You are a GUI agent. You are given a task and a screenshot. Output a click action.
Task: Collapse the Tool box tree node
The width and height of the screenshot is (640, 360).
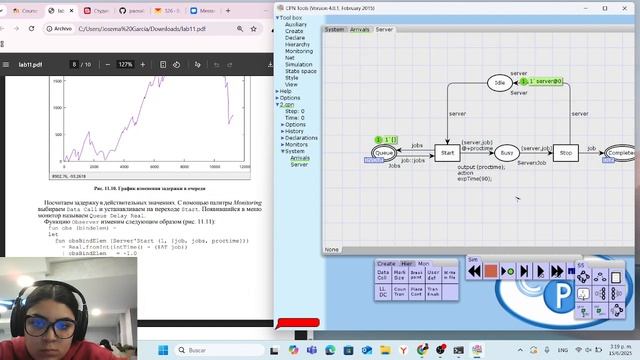click(x=278, y=18)
